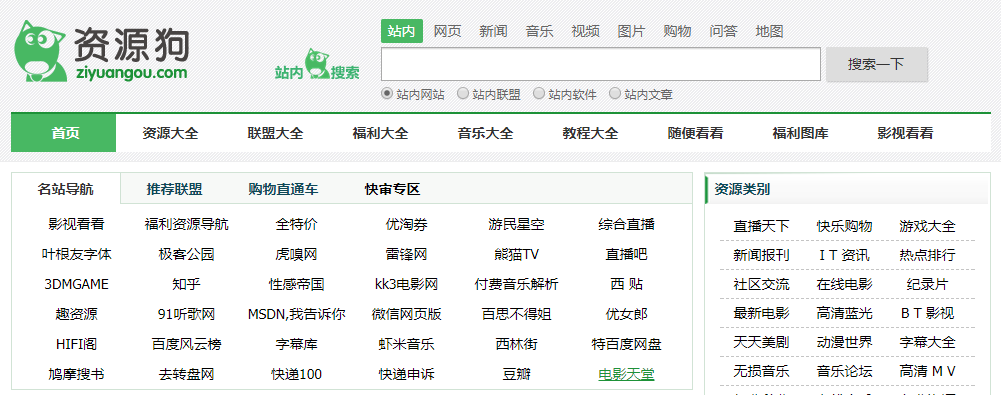Viewport: 1001px width, 395px height.
Task: Open the 高清MV category
Action: [927, 371]
